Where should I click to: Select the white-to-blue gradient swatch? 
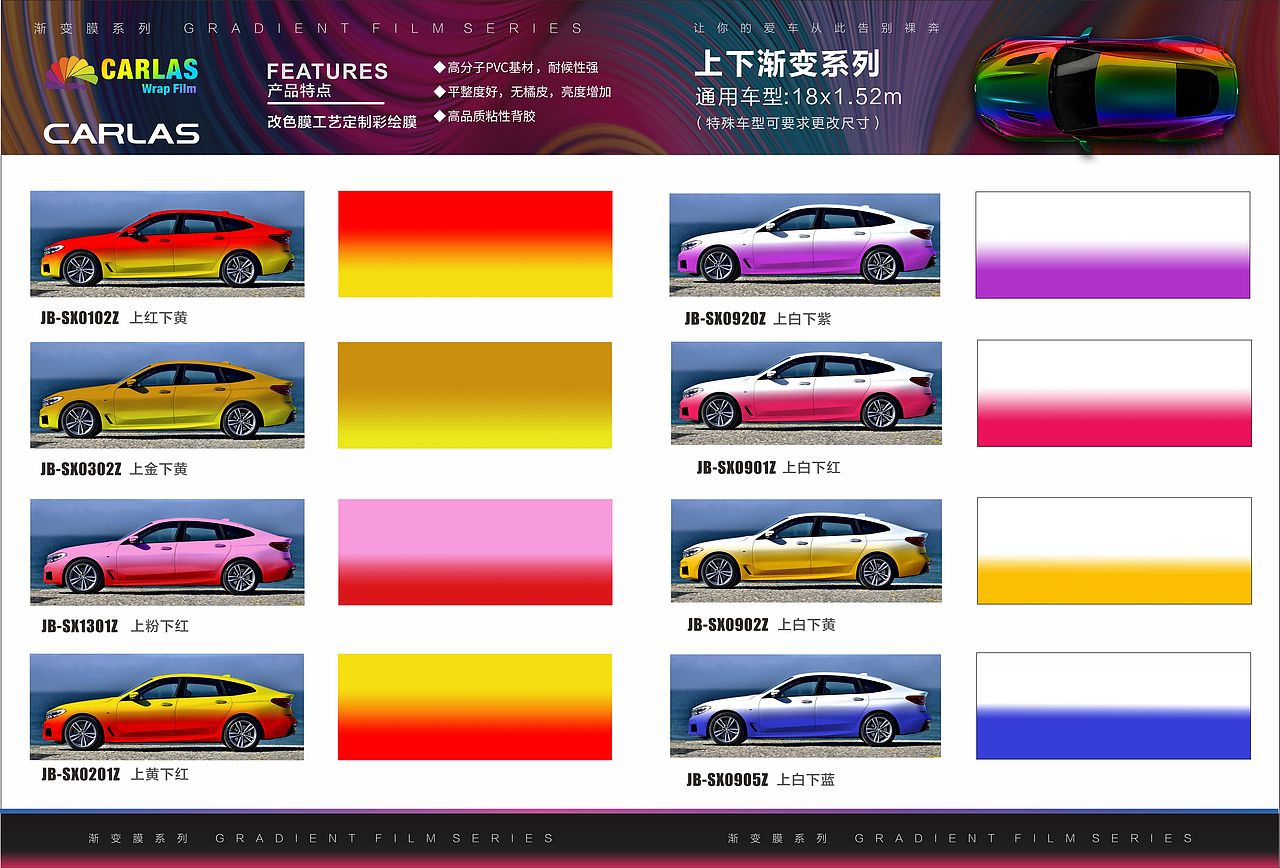[1112, 705]
